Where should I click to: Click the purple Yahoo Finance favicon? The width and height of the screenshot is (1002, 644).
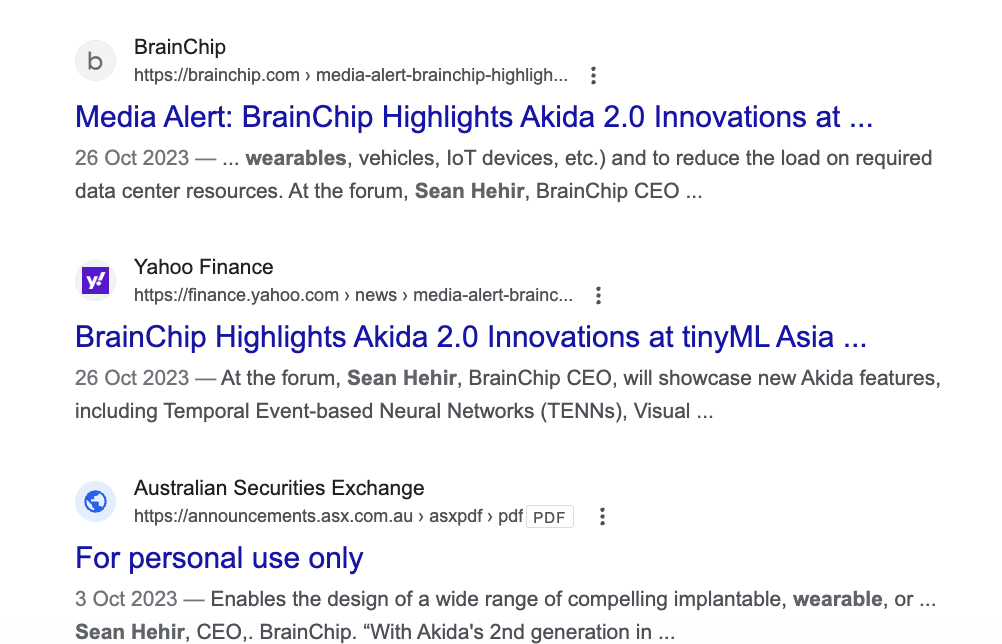tap(95, 281)
